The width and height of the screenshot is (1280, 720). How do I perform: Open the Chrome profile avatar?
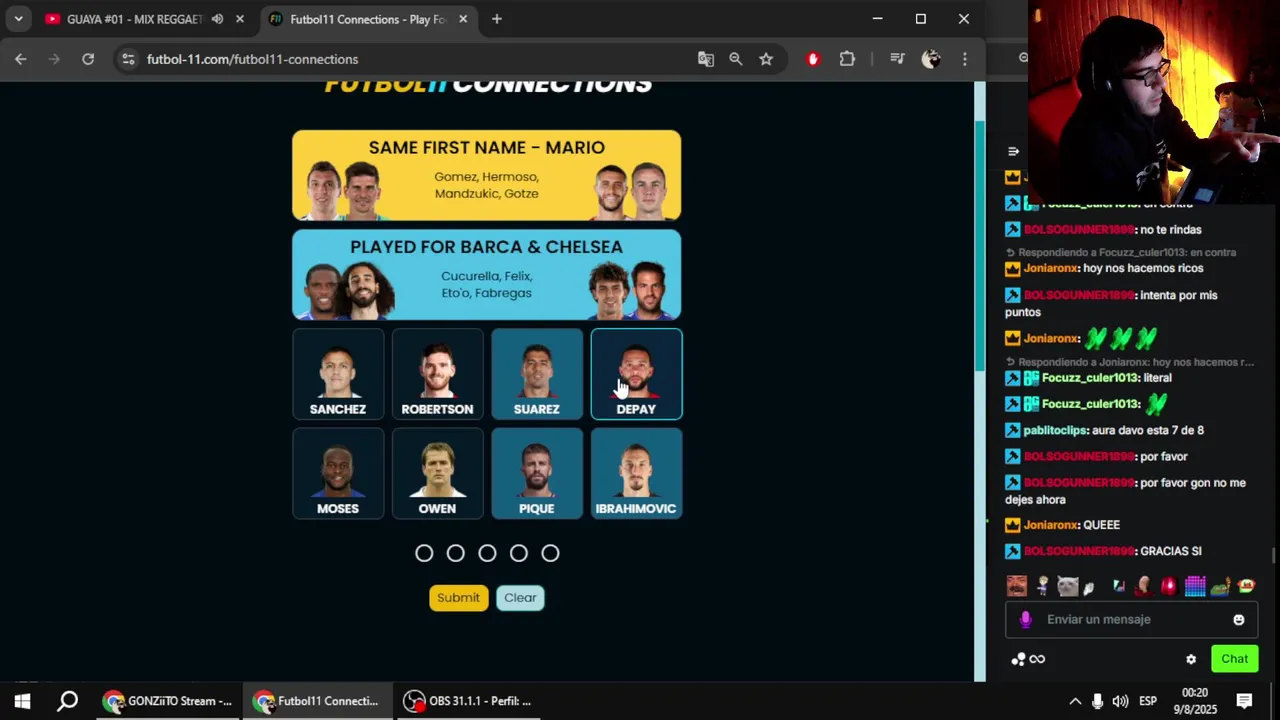click(x=931, y=59)
